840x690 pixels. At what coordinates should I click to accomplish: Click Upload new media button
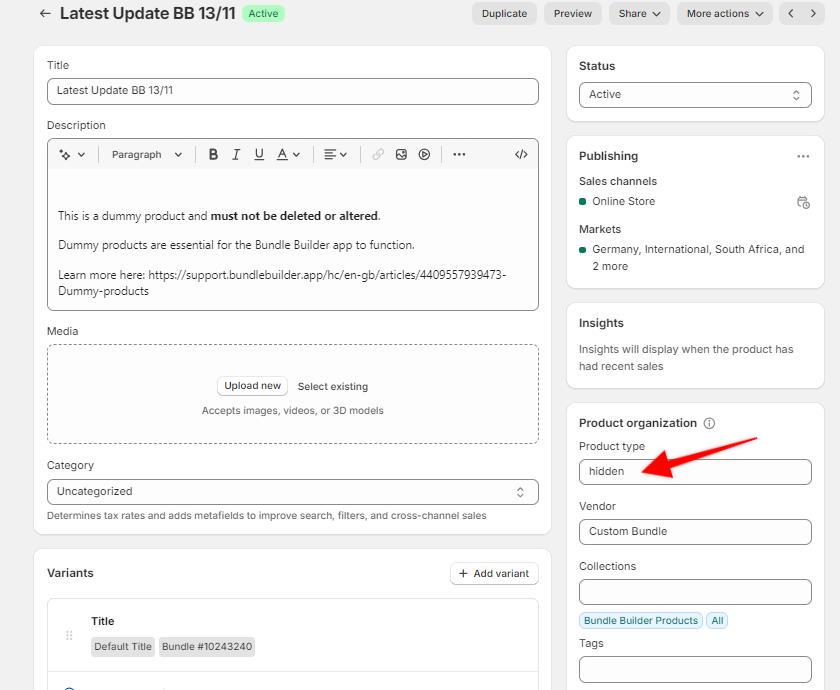[252, 386]
